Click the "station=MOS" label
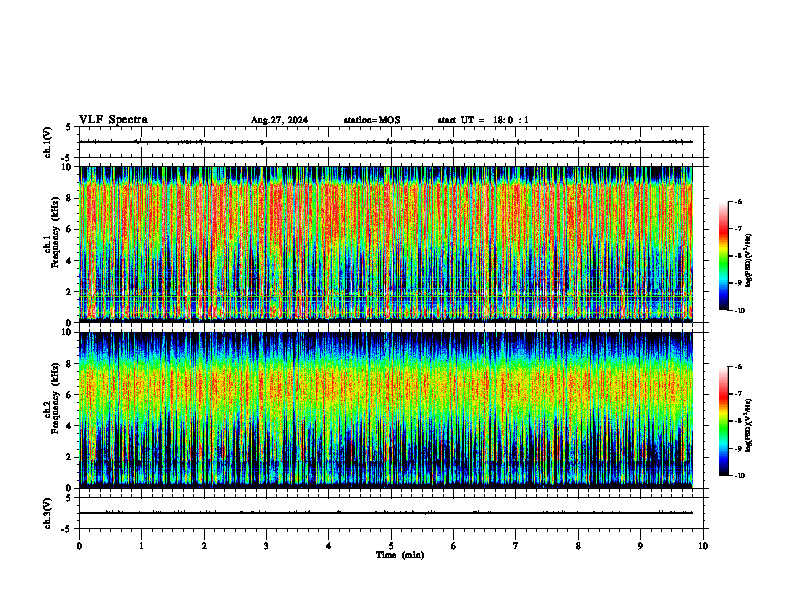 372,120
